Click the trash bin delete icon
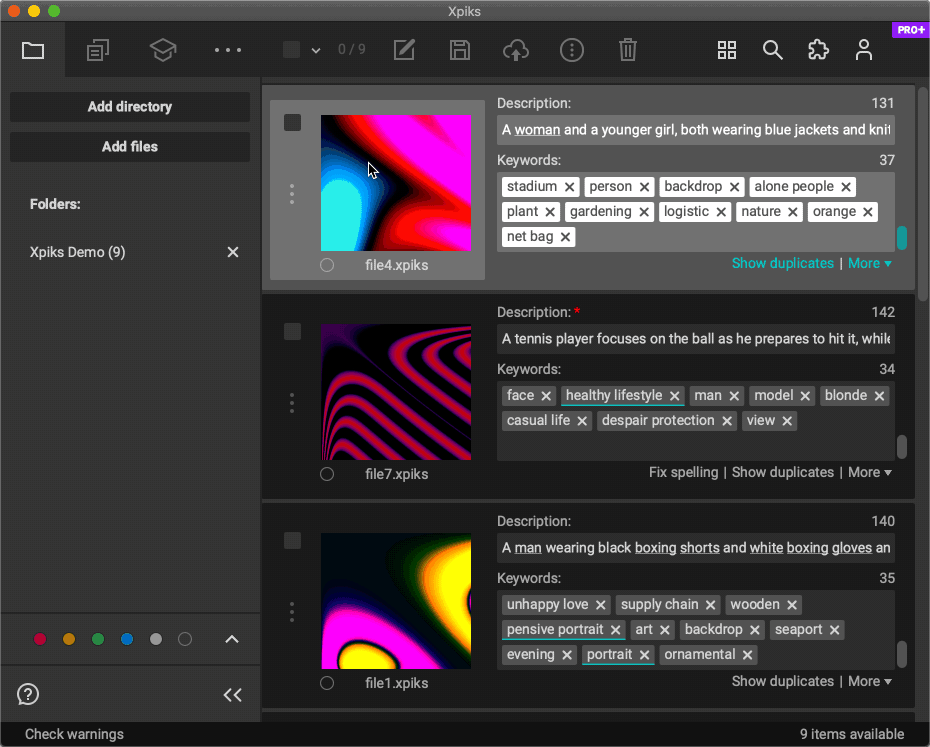The image size is (930, 747). [x=627, y=50]
